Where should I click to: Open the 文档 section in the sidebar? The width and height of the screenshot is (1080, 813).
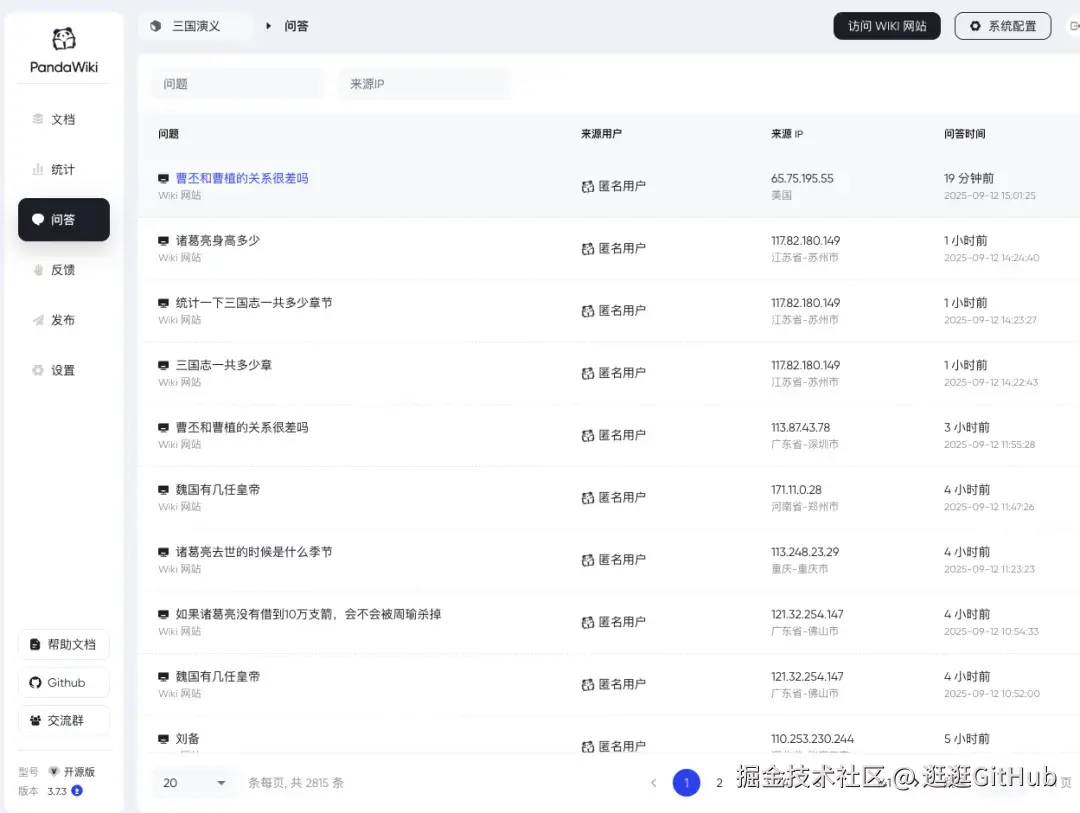[63, 119]
